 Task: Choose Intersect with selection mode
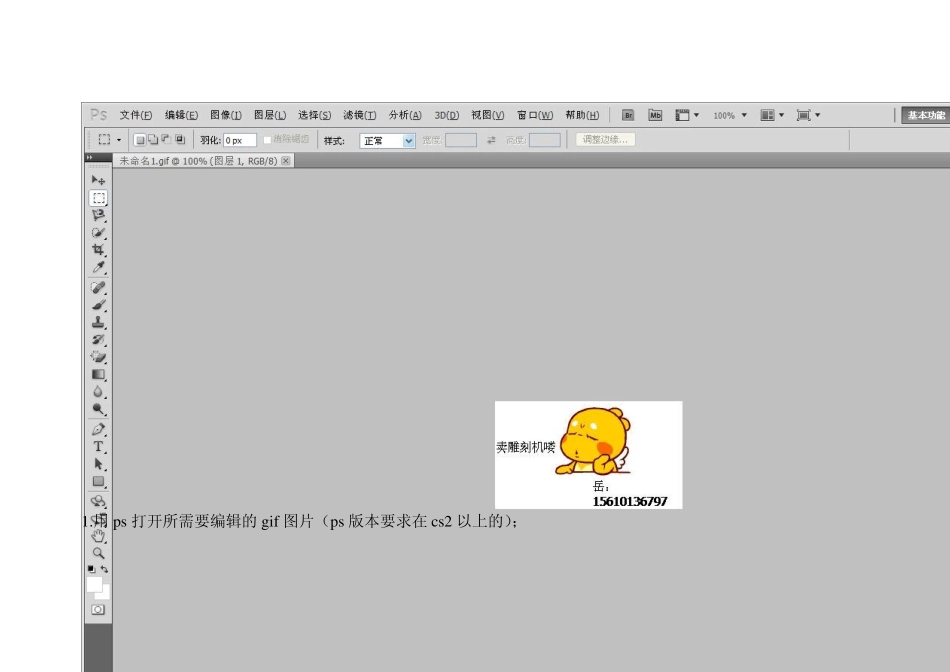click(180, 140)
